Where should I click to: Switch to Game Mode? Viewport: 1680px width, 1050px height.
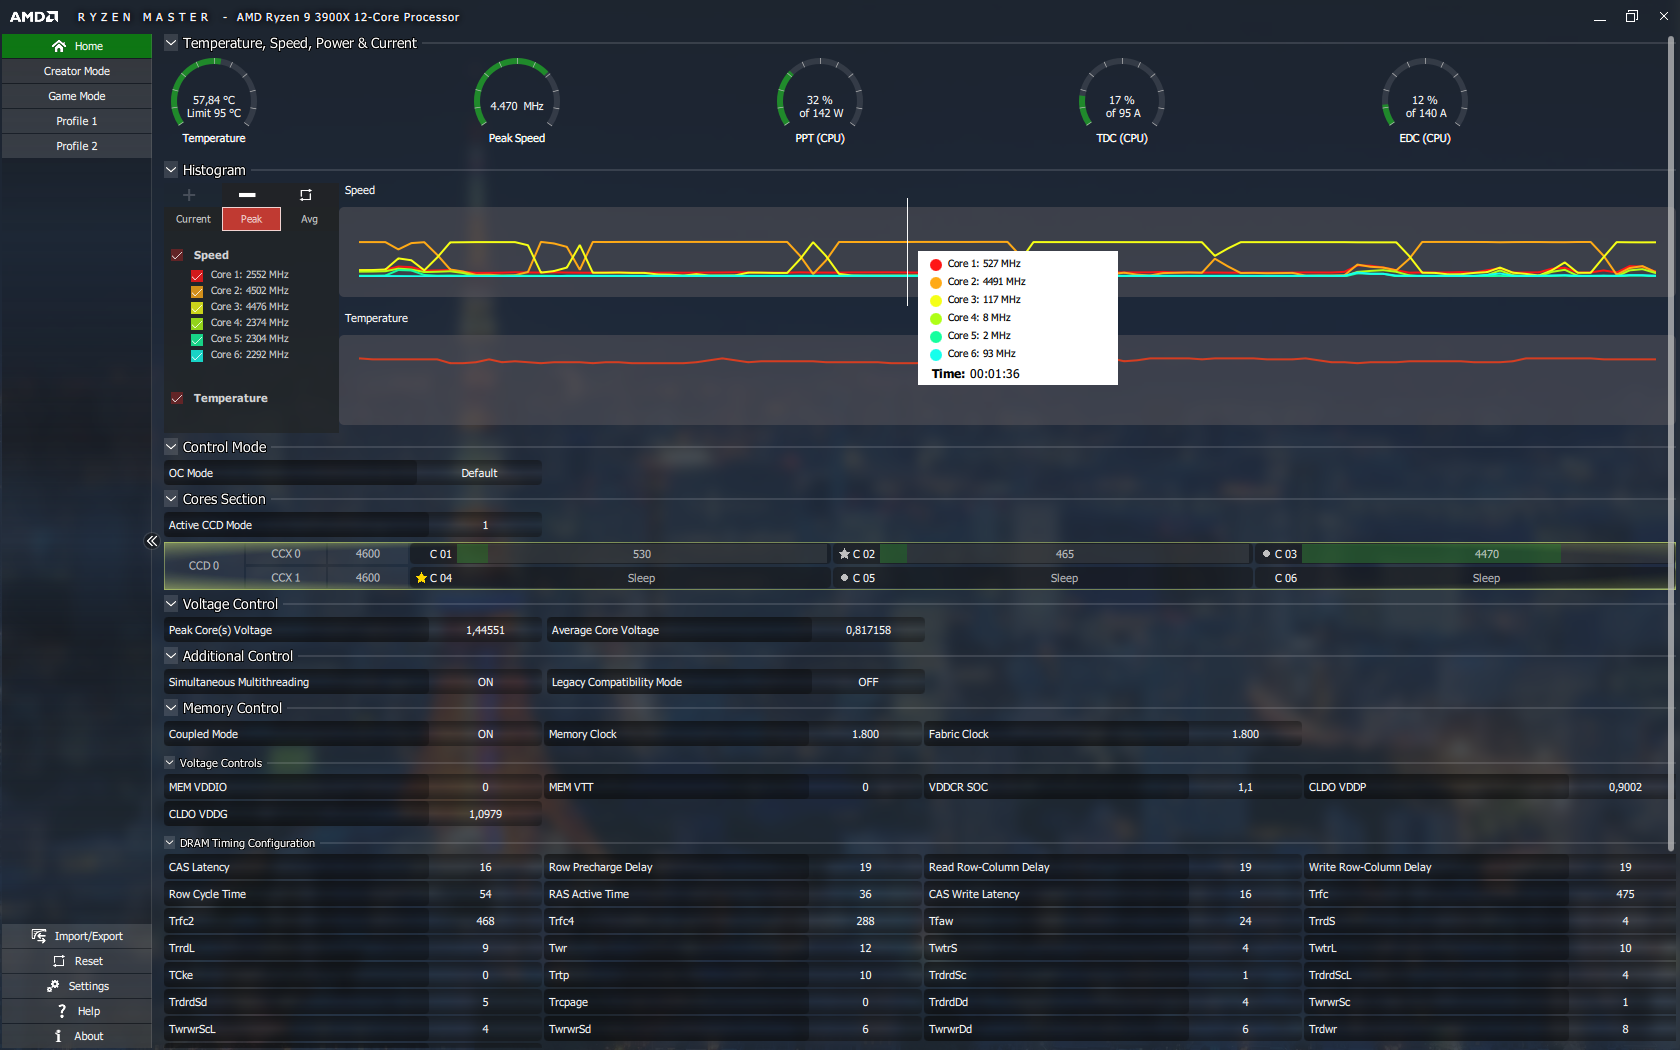77,96
